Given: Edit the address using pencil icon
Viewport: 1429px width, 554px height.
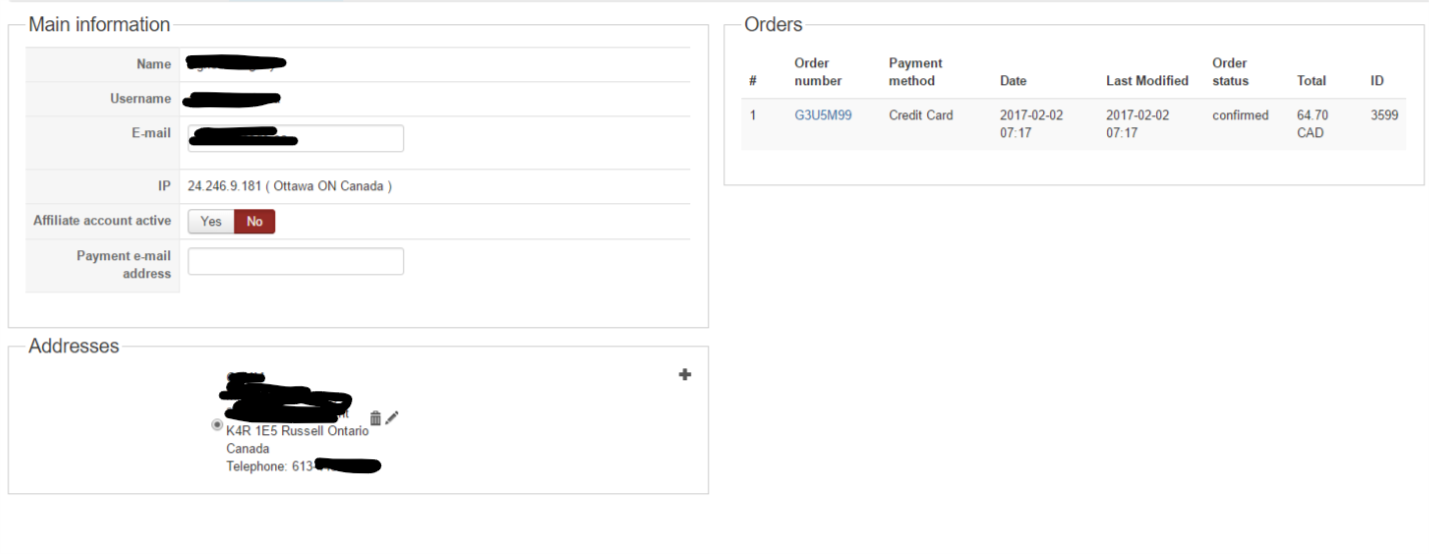Looking at the screenshot, I should 392,417.
